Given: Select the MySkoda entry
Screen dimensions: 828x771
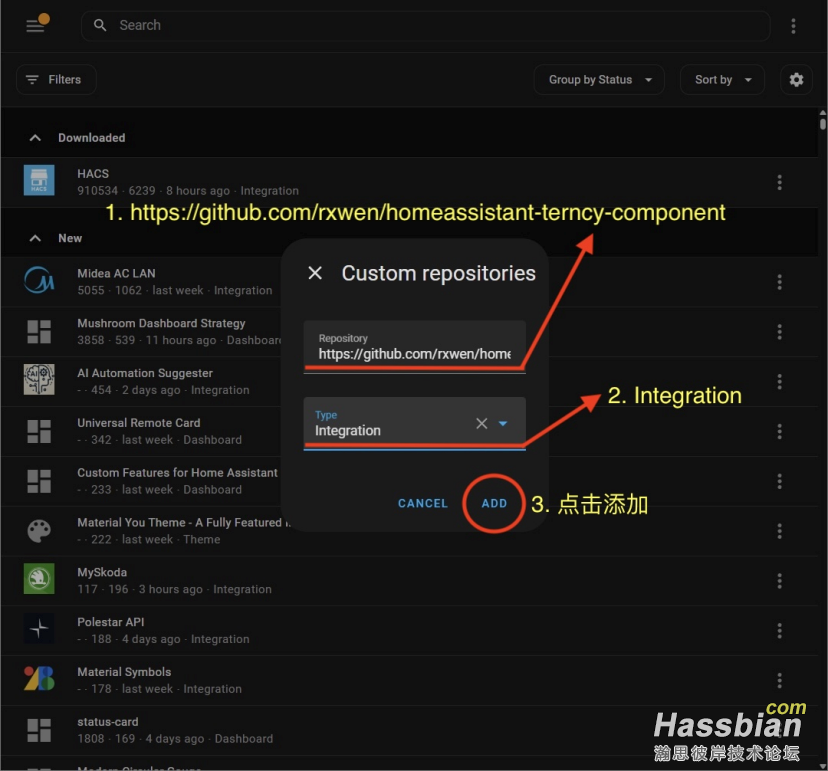Looking at the screenshot, I should coord(102,572).
